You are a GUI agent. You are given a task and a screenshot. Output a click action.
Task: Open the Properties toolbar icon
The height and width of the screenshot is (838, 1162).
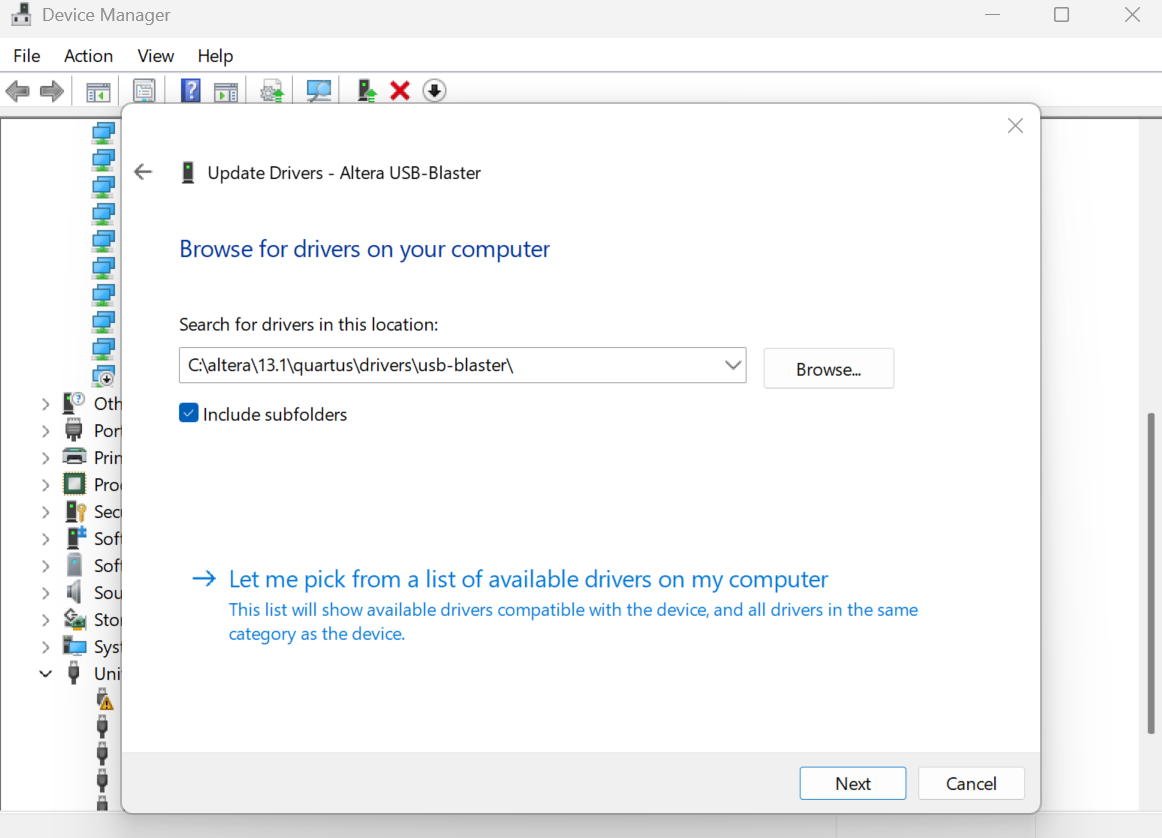[144, 91]
